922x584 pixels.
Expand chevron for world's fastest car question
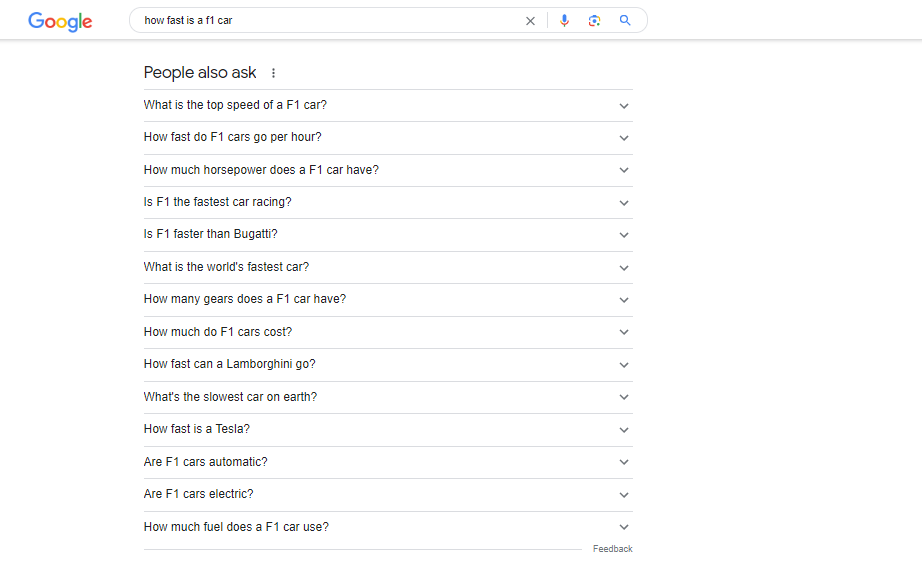coord(624,268)
